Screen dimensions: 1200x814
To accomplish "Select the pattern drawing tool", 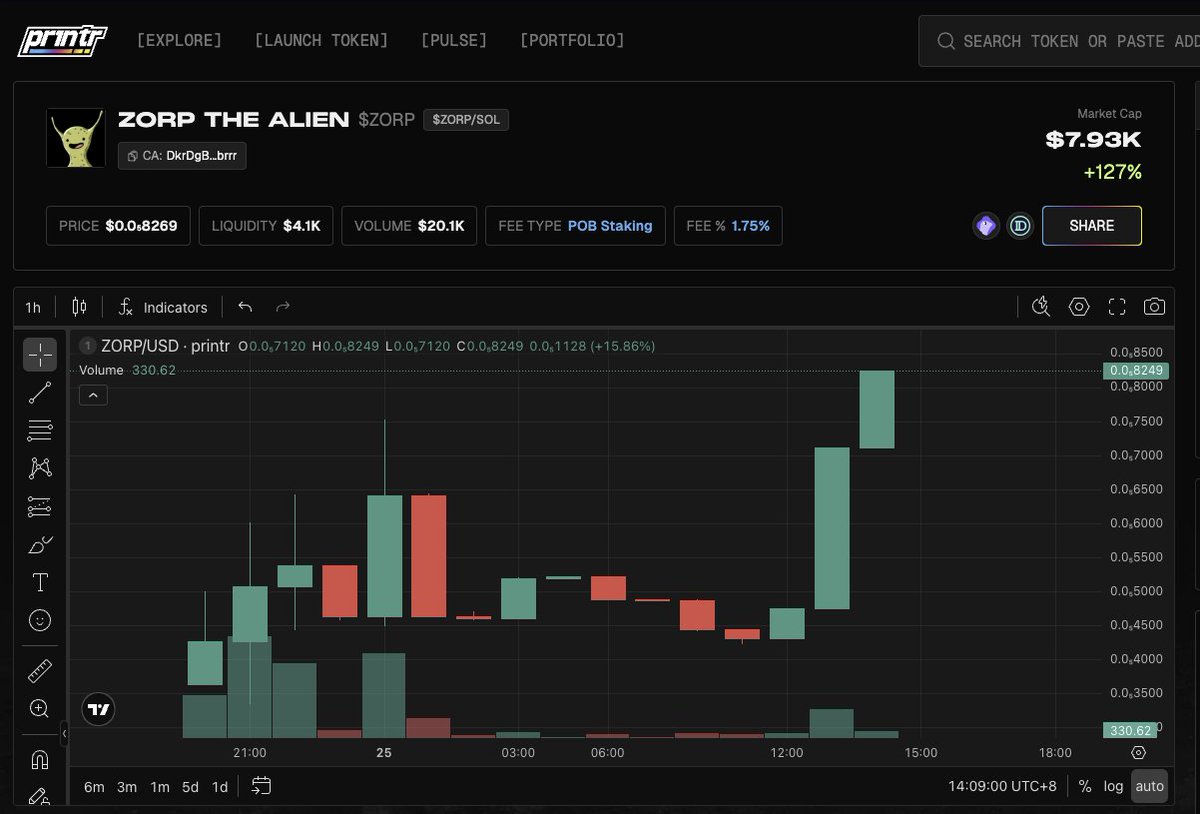I will [40, 468].
